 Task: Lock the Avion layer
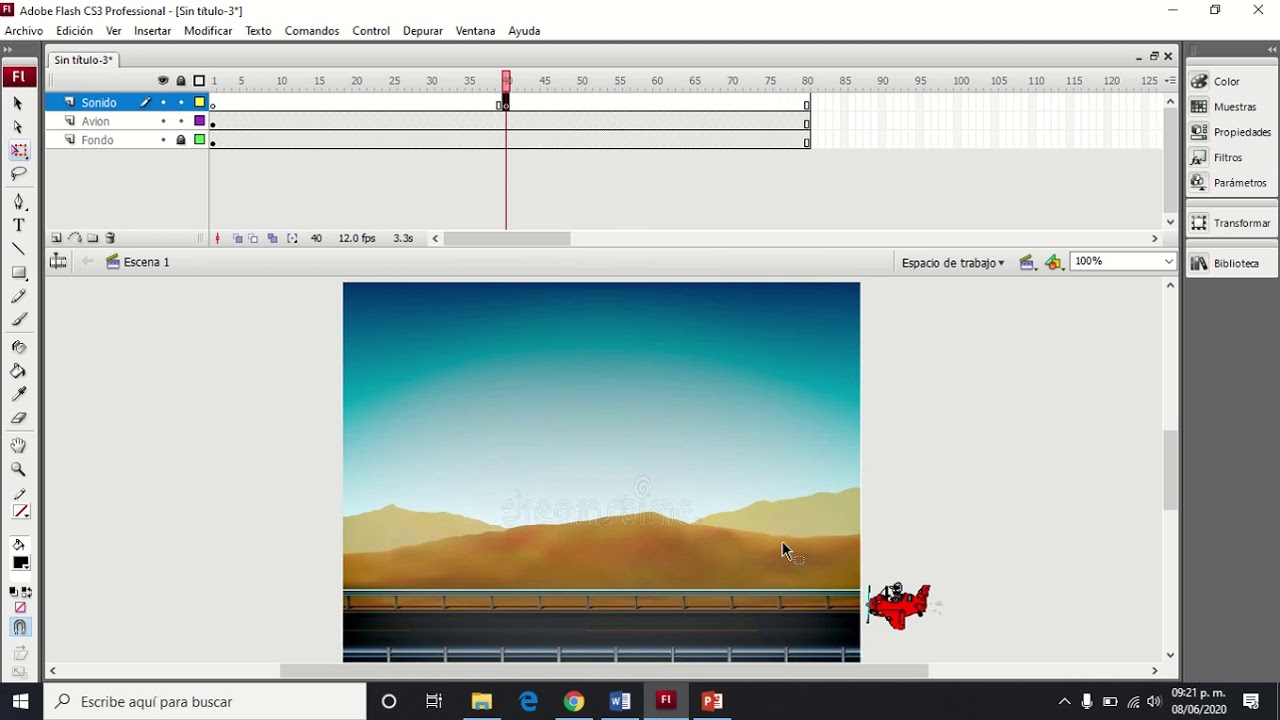point(181,121)
